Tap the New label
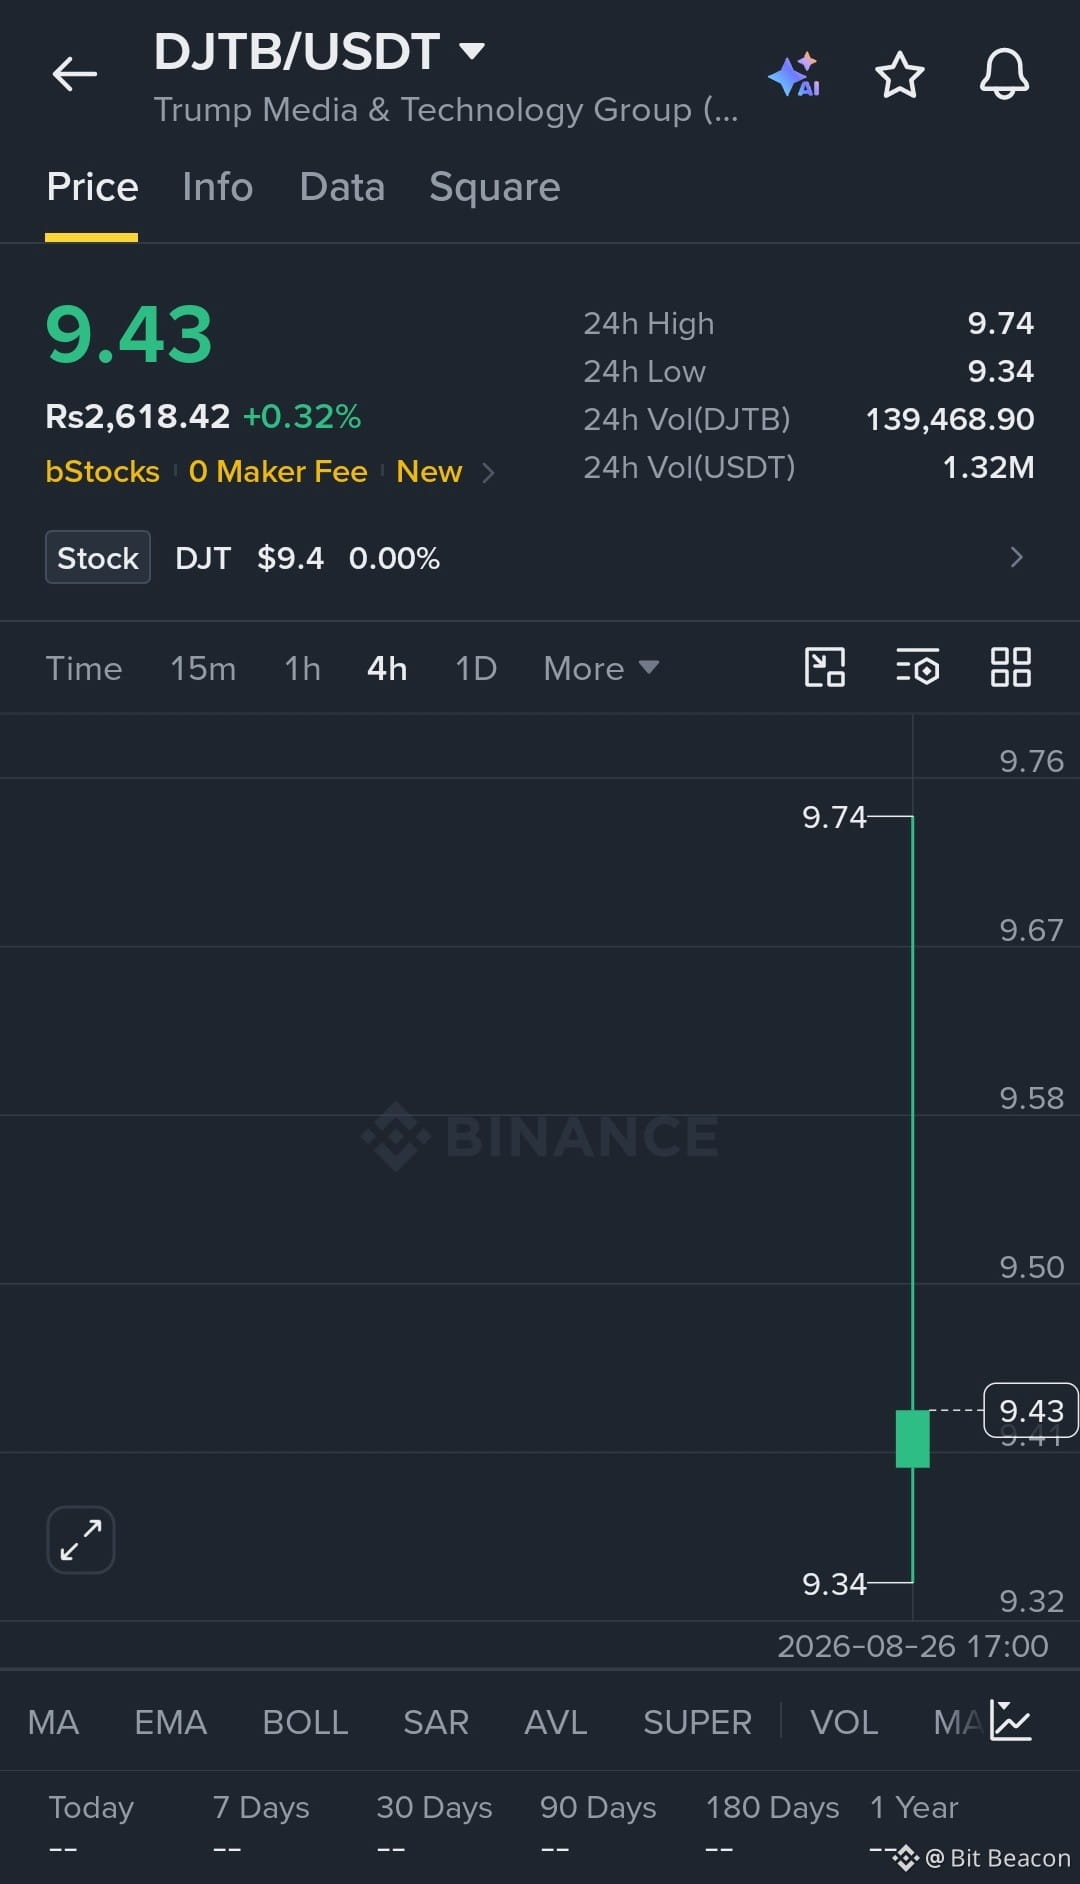Screen dimensions: 1080x1884 [x=429, y=471]
